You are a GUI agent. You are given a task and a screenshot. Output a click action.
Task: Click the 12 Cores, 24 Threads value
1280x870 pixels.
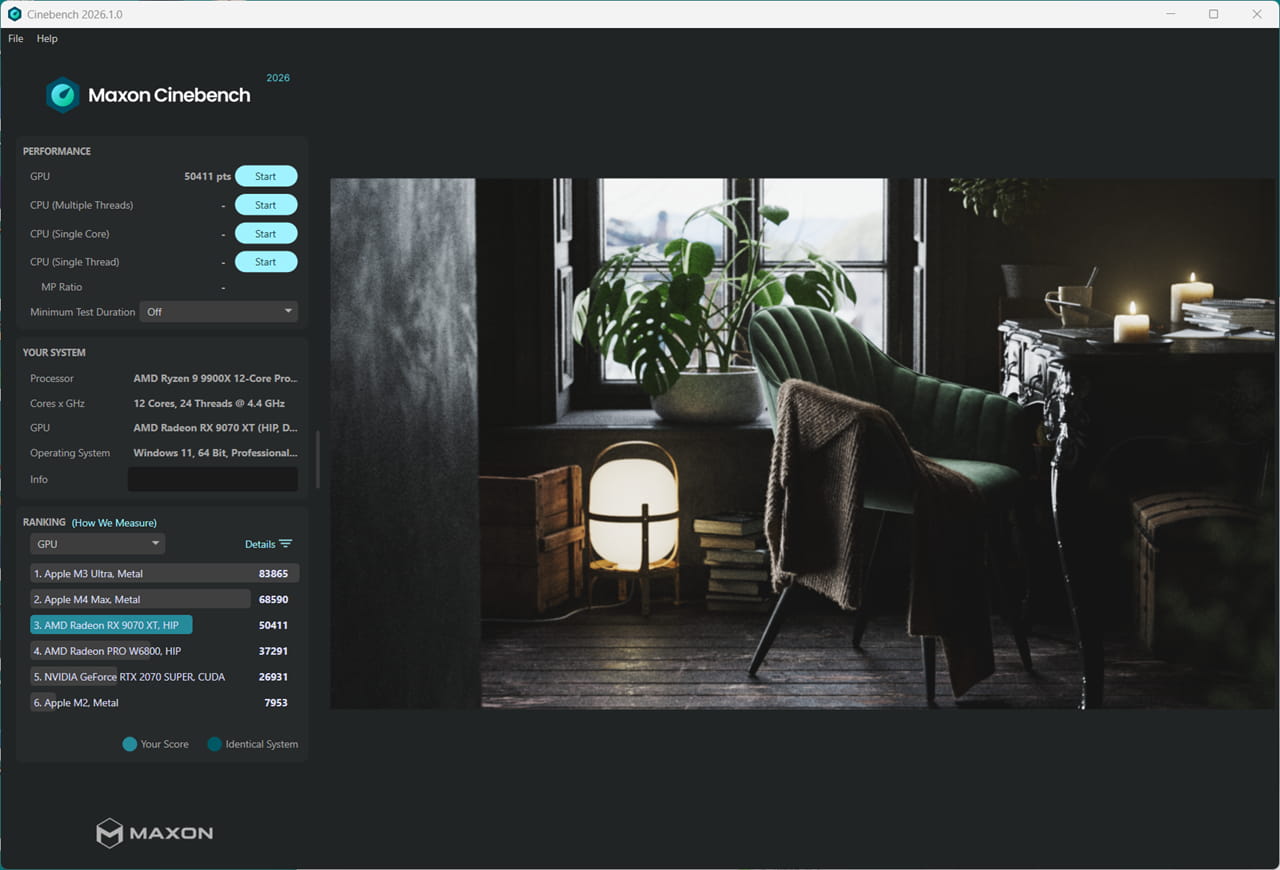tap(209, 403)
